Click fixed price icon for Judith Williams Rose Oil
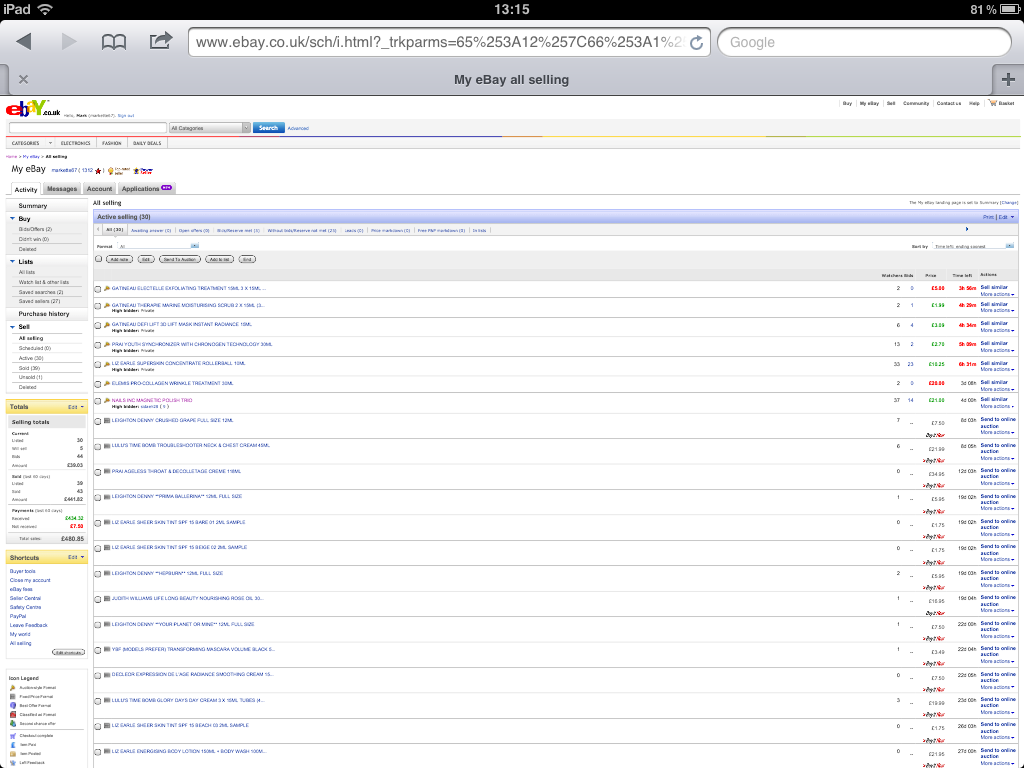The image size is (1024, 768). coord(107,598)
